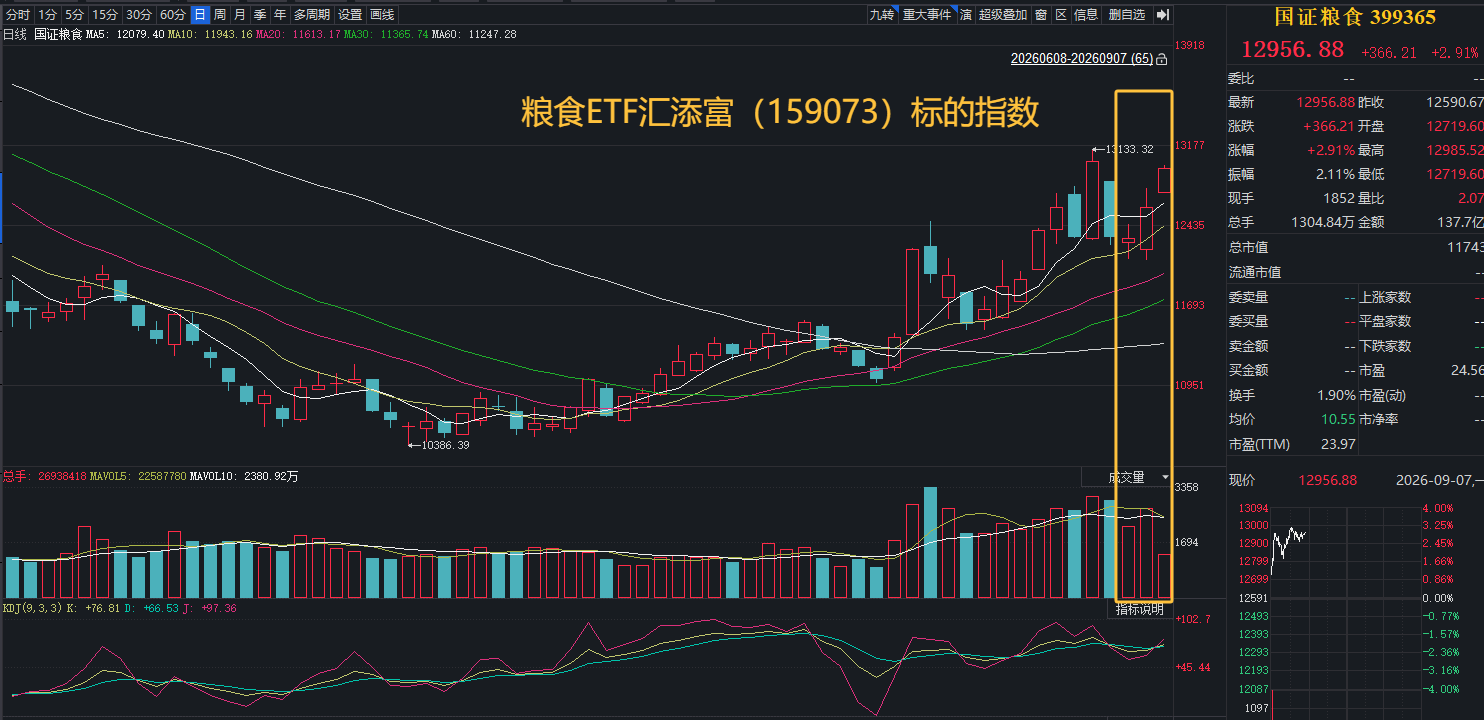
Task: Toggle the date range lock icon
Action: [x=1161, y=59]
